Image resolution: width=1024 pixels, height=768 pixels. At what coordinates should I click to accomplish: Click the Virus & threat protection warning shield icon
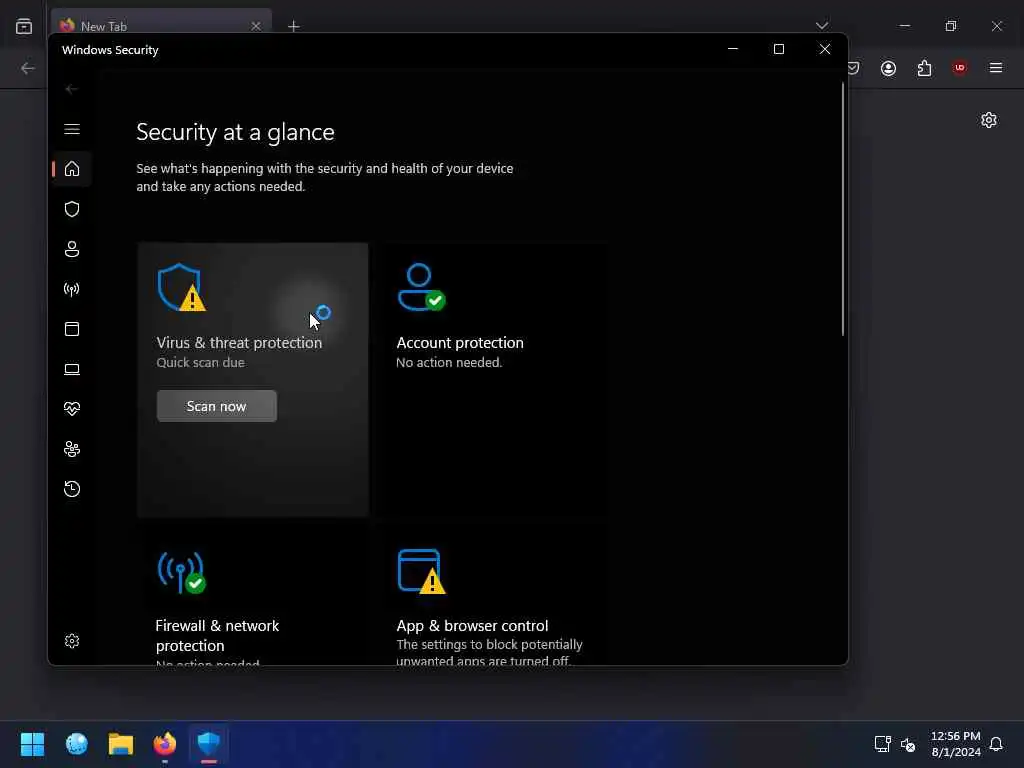click(x=182, y=287)
